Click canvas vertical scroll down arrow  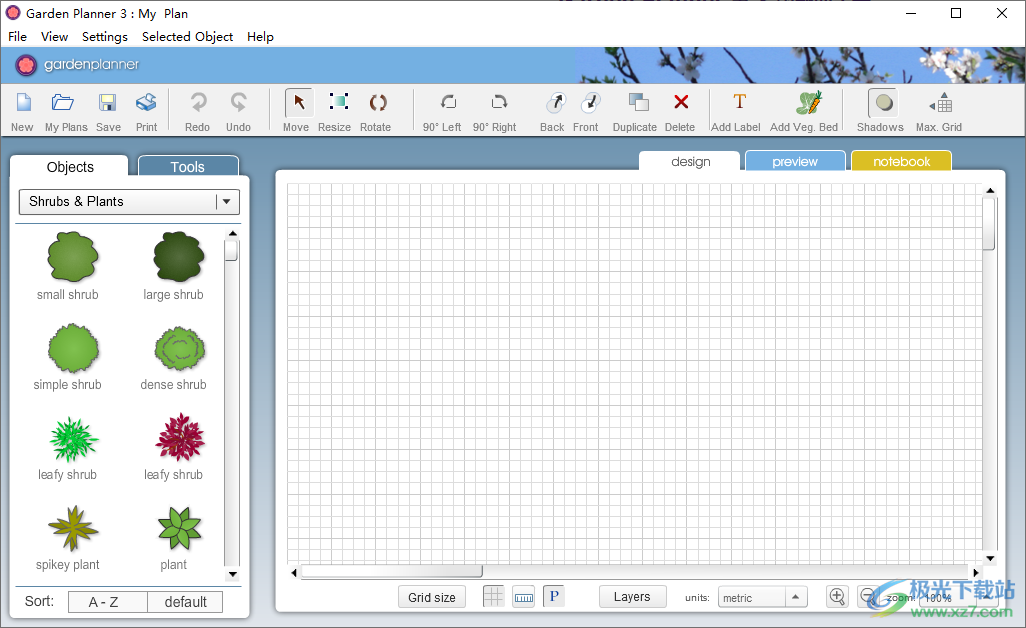tap(990, 559)
